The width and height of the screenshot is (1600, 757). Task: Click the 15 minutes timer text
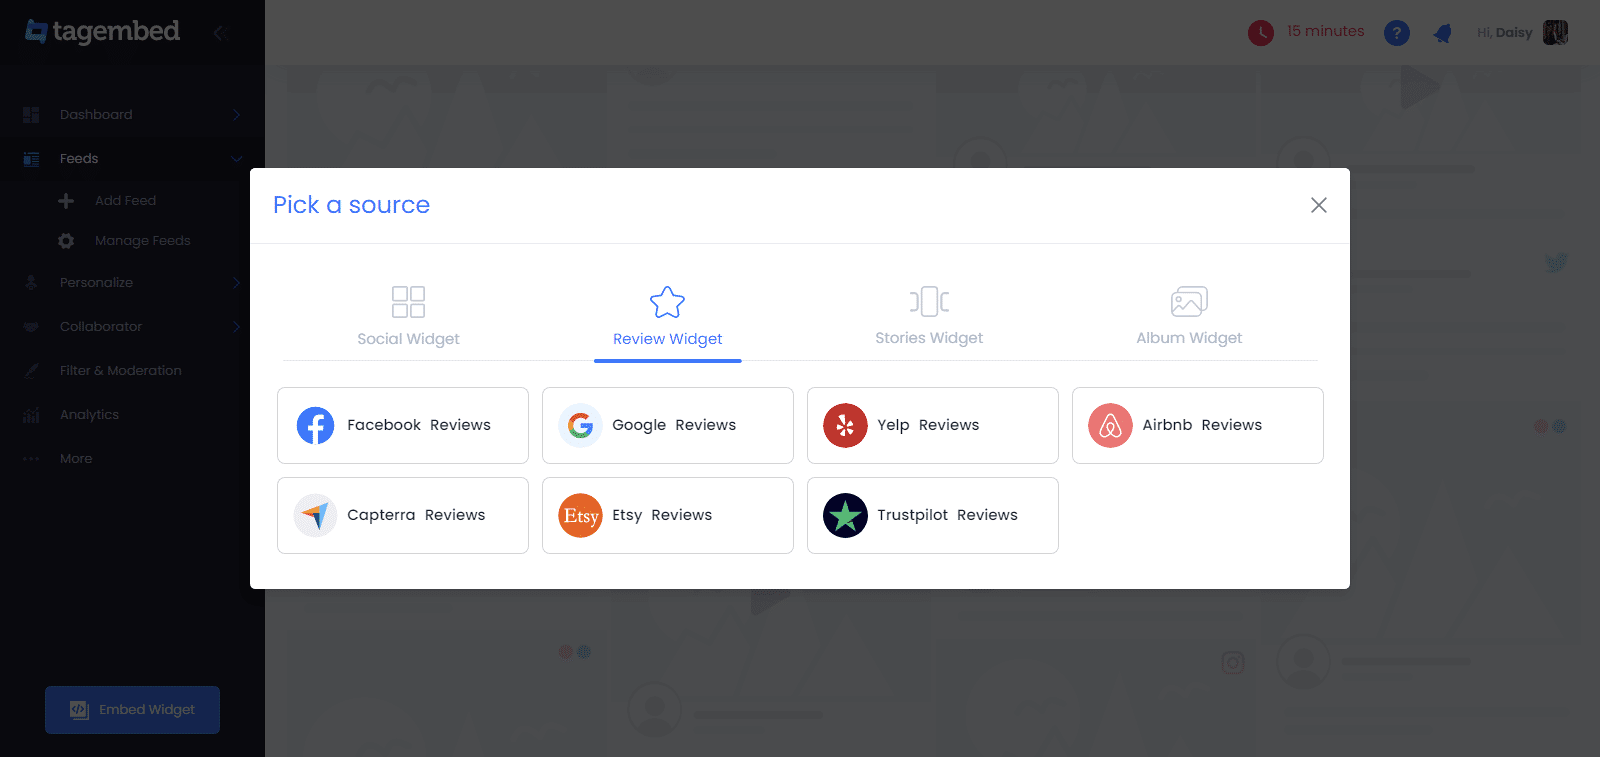pos(1325,32)
